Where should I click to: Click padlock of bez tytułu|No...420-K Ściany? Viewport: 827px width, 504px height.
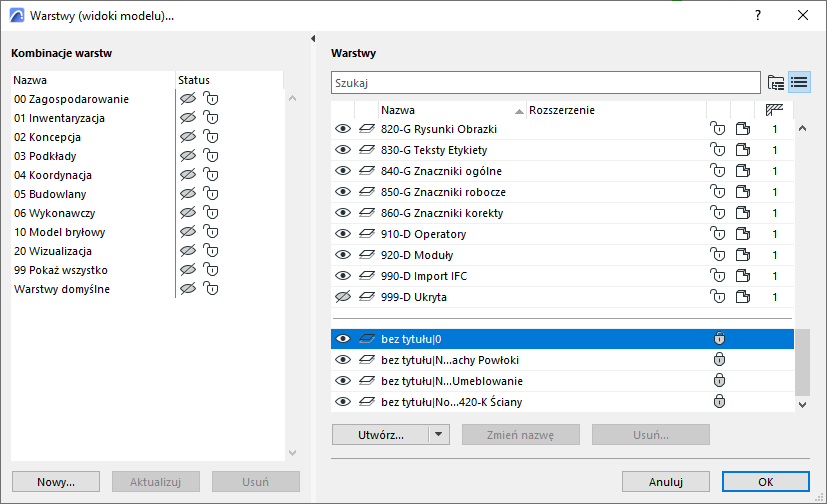point(719,402)
